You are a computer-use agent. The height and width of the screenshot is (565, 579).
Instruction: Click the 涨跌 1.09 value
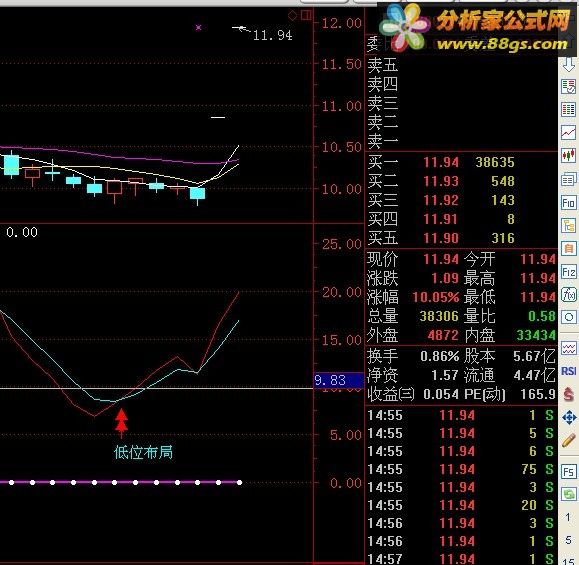445,278
